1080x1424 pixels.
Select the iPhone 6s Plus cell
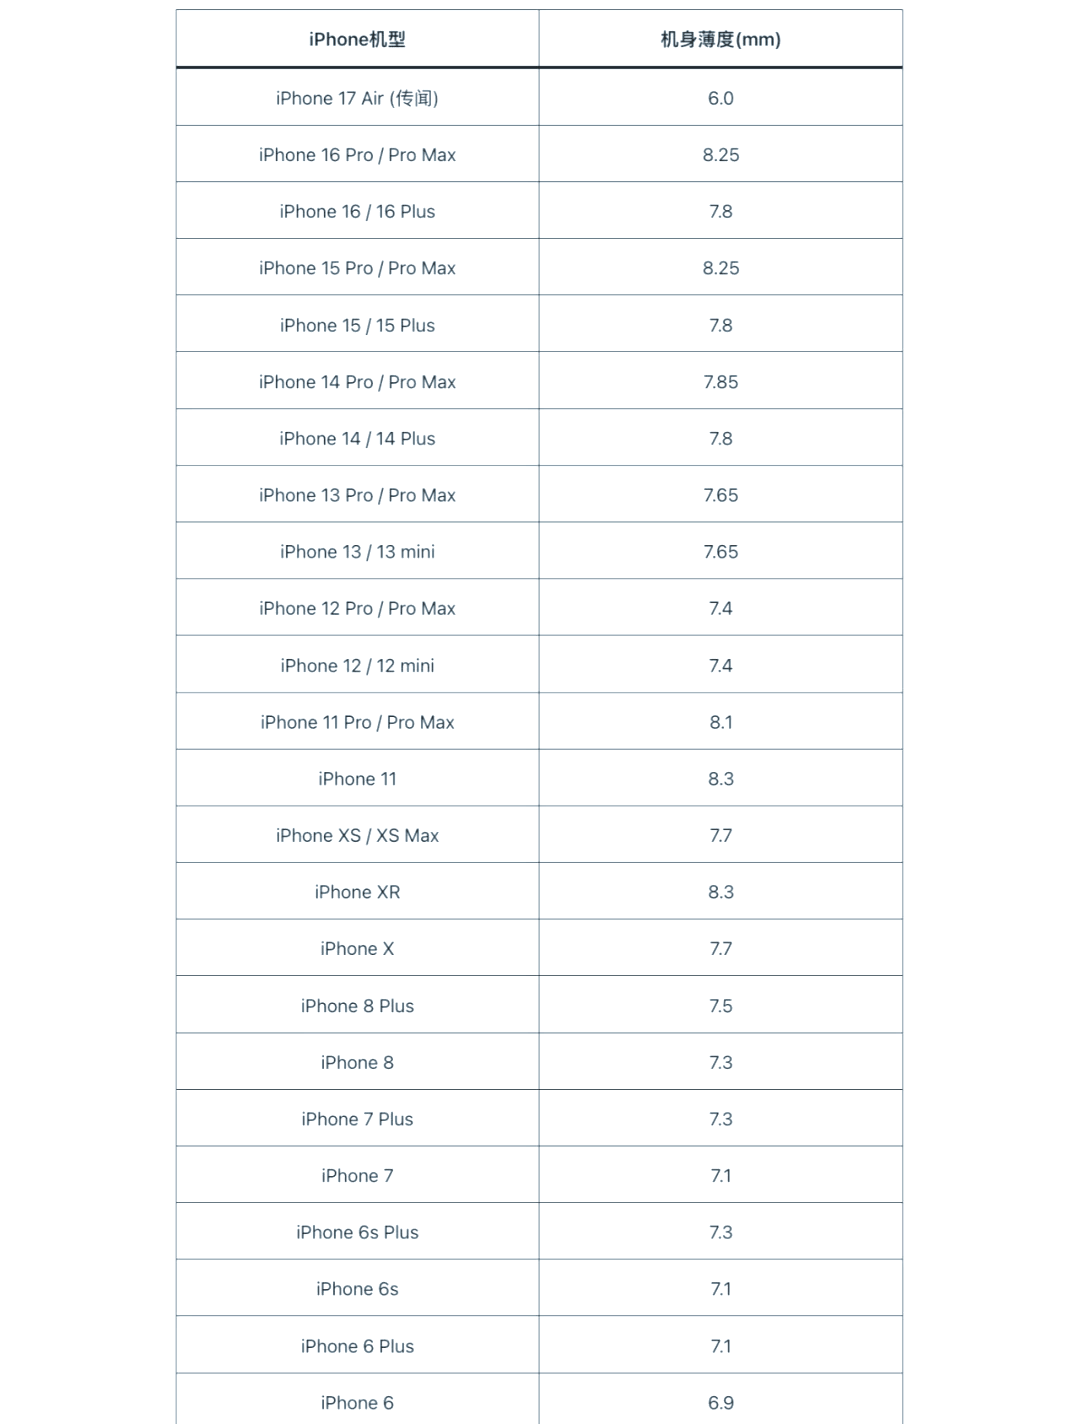[x=357, y=1232]
